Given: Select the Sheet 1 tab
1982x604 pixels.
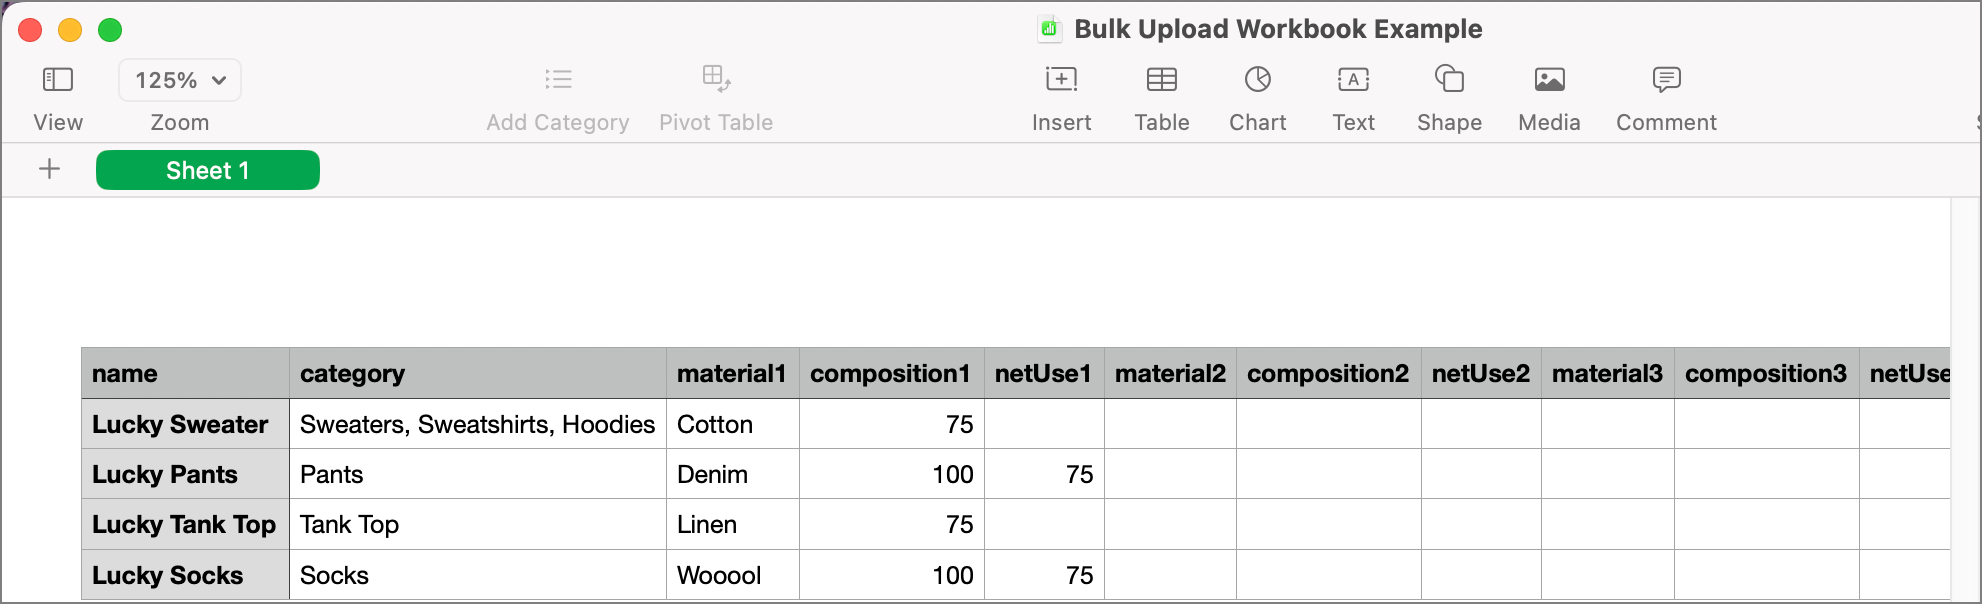Looking at the screenshot, I should (208, 170).
